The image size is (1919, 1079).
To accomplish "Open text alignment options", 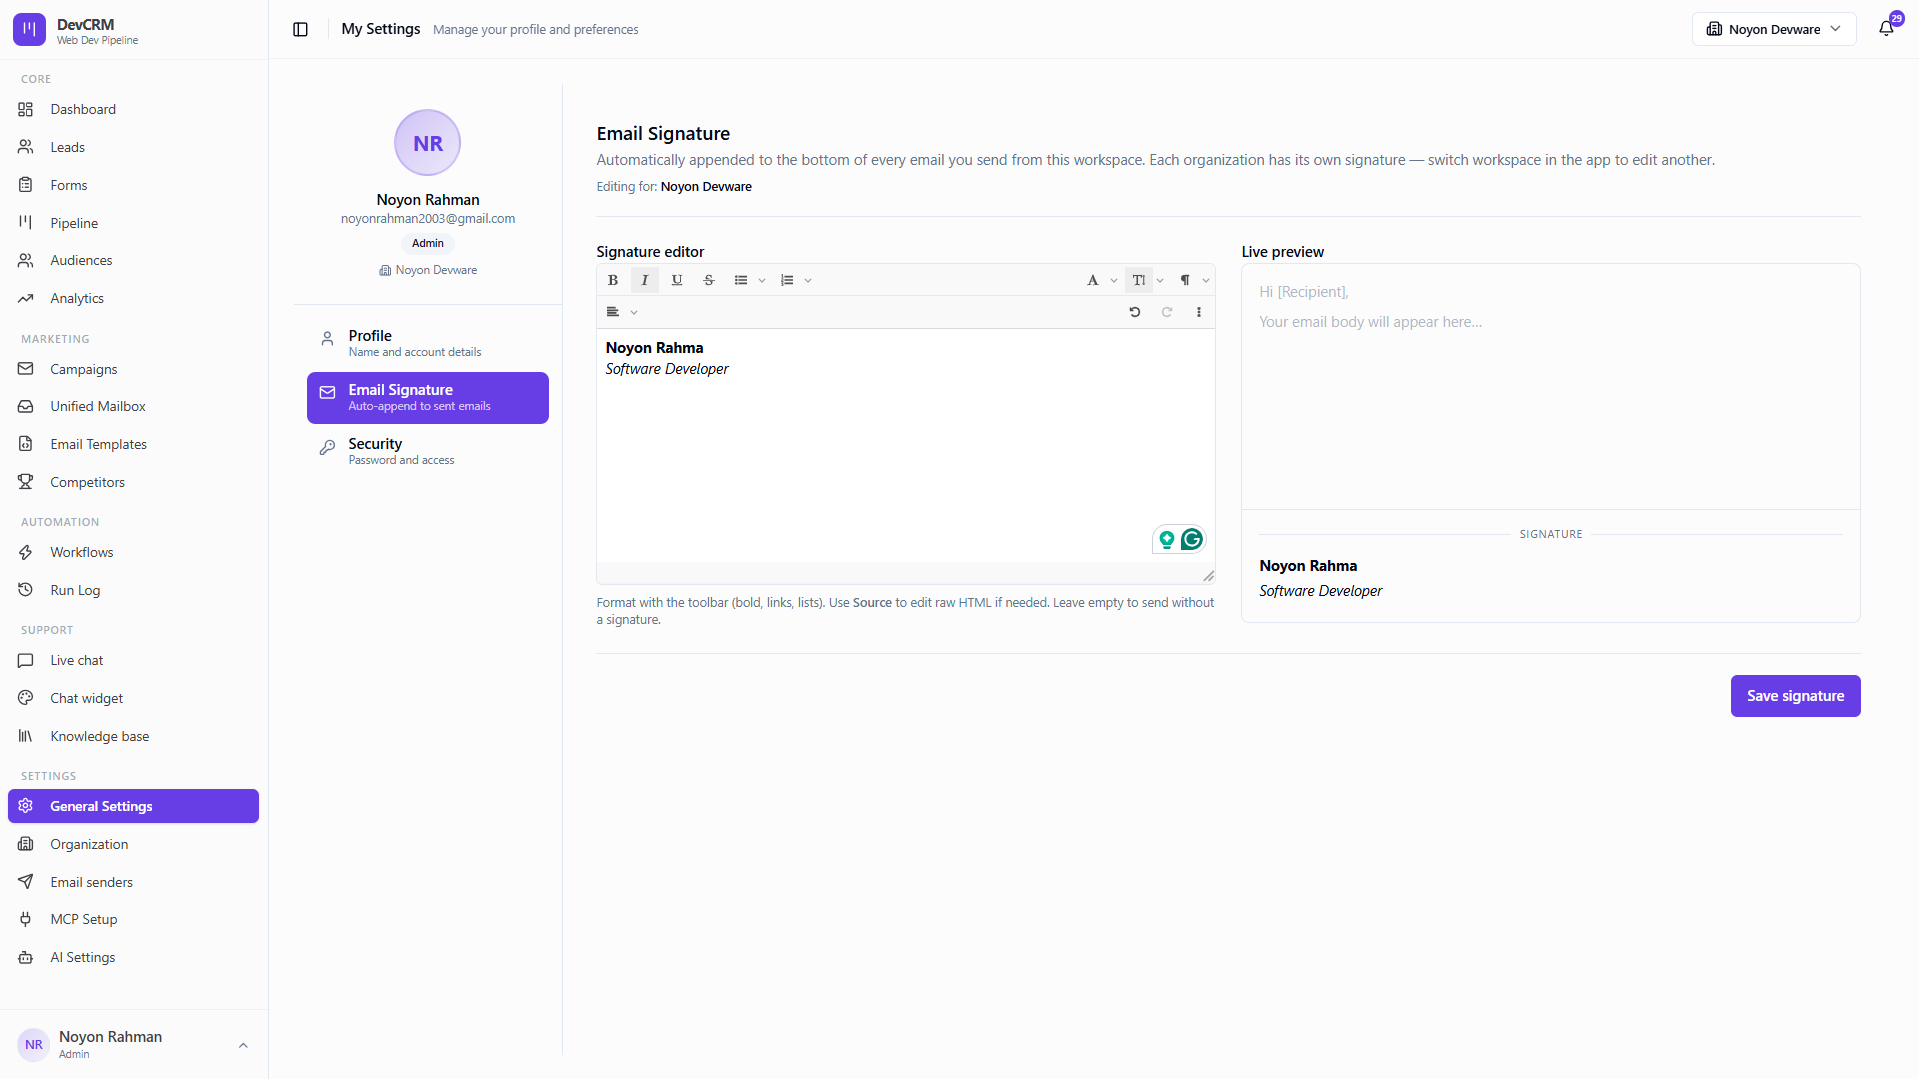I will point(621,312).
